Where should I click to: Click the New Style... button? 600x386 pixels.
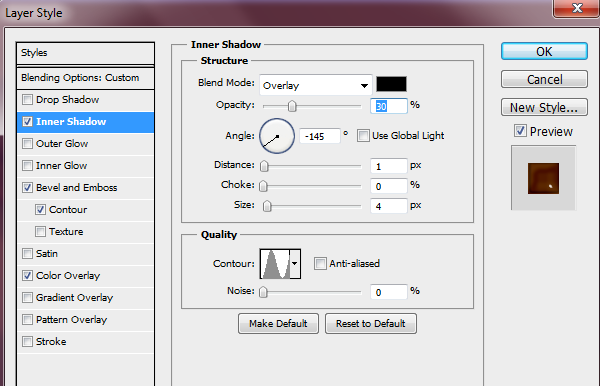tap(544, 107)
